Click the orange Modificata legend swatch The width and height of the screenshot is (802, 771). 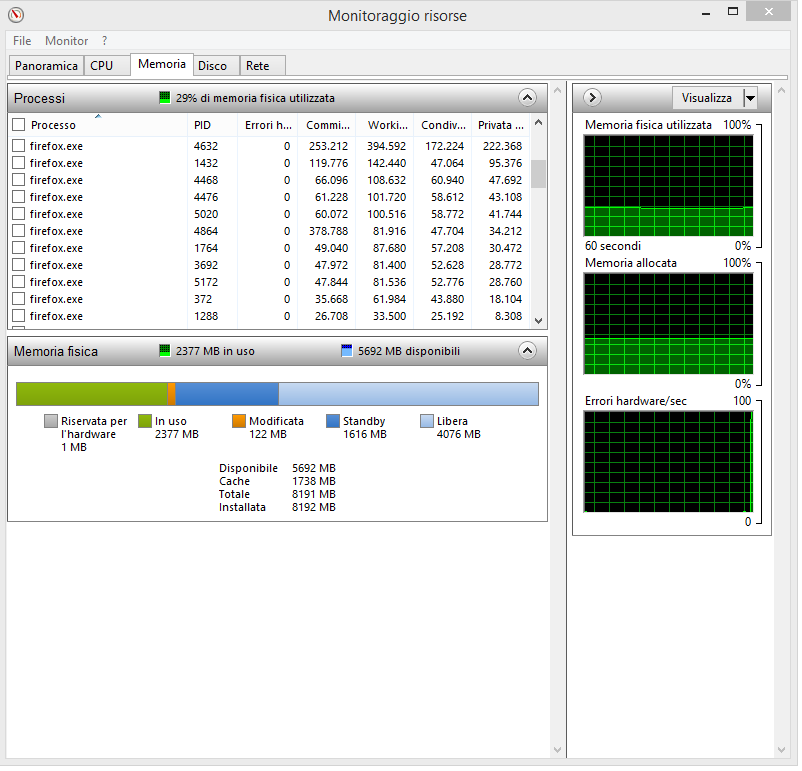click(240, 423)
